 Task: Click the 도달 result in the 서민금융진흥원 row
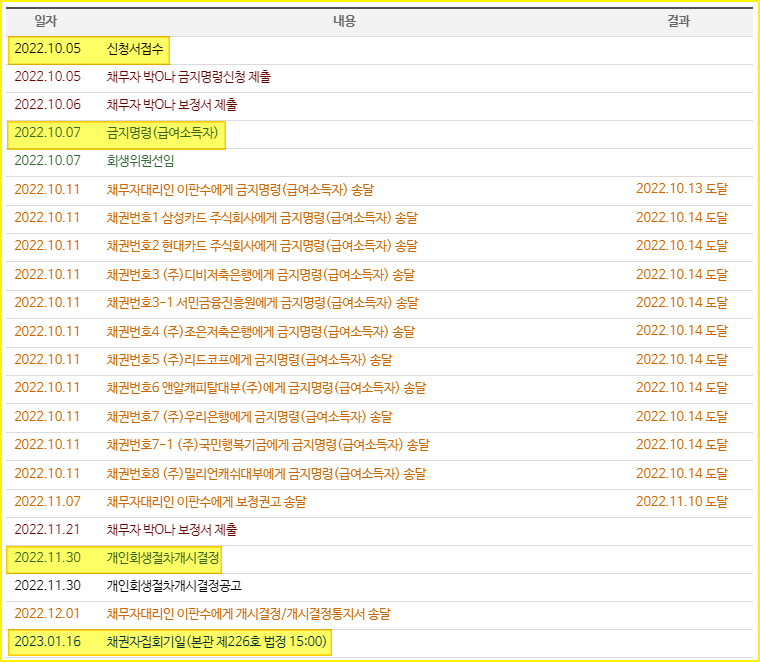coord(682,302)
